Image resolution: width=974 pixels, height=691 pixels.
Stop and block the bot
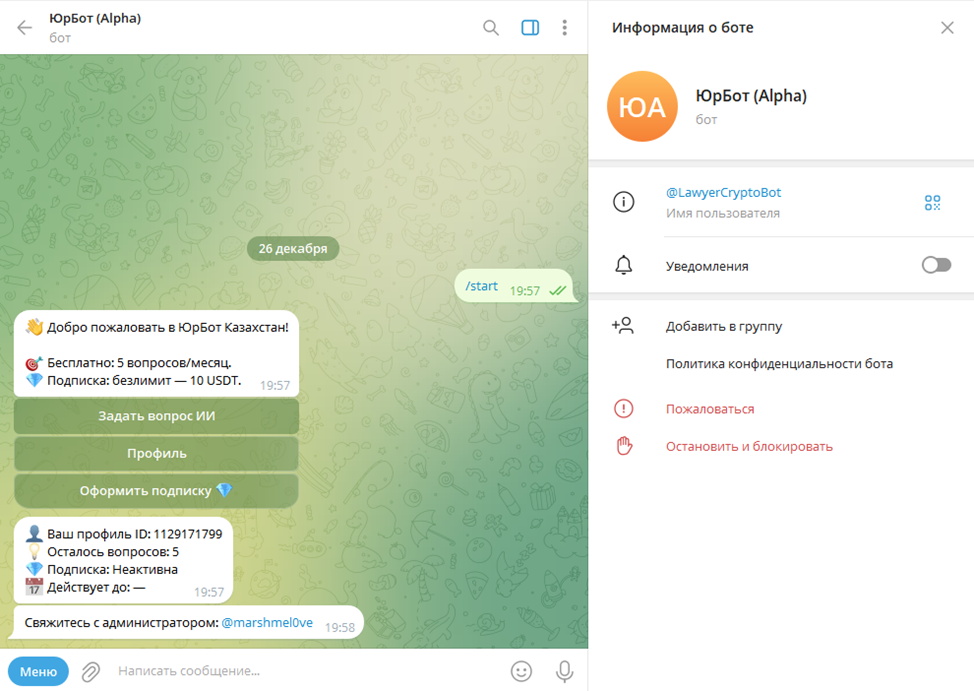749,446
